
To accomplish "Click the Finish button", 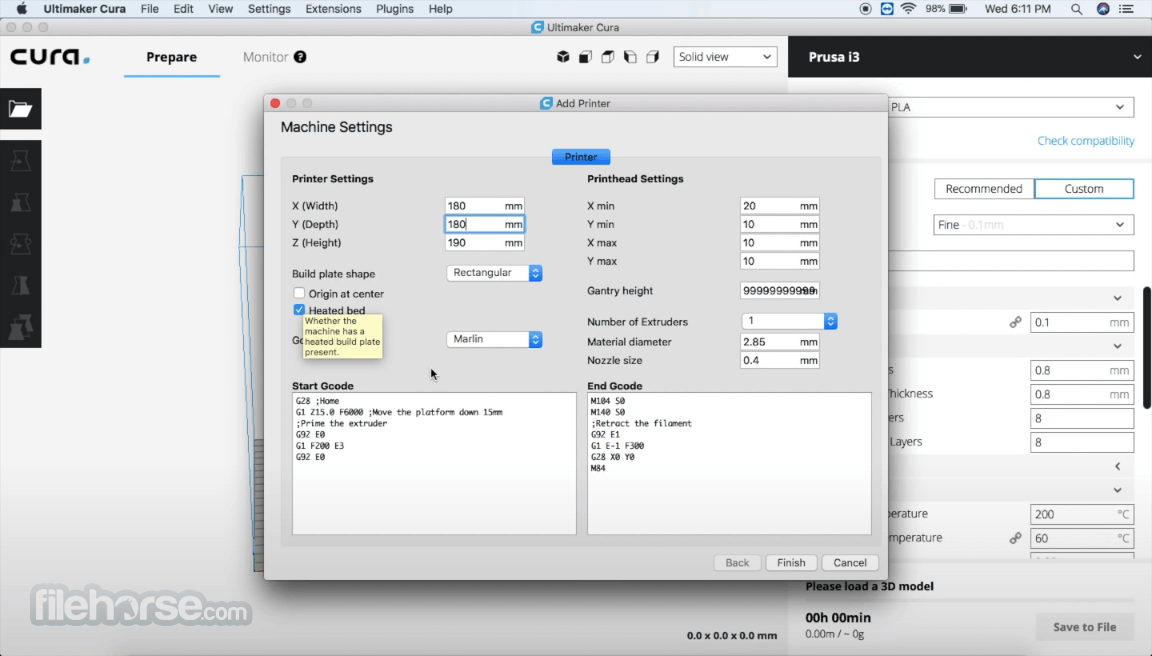I will point(791,562).
